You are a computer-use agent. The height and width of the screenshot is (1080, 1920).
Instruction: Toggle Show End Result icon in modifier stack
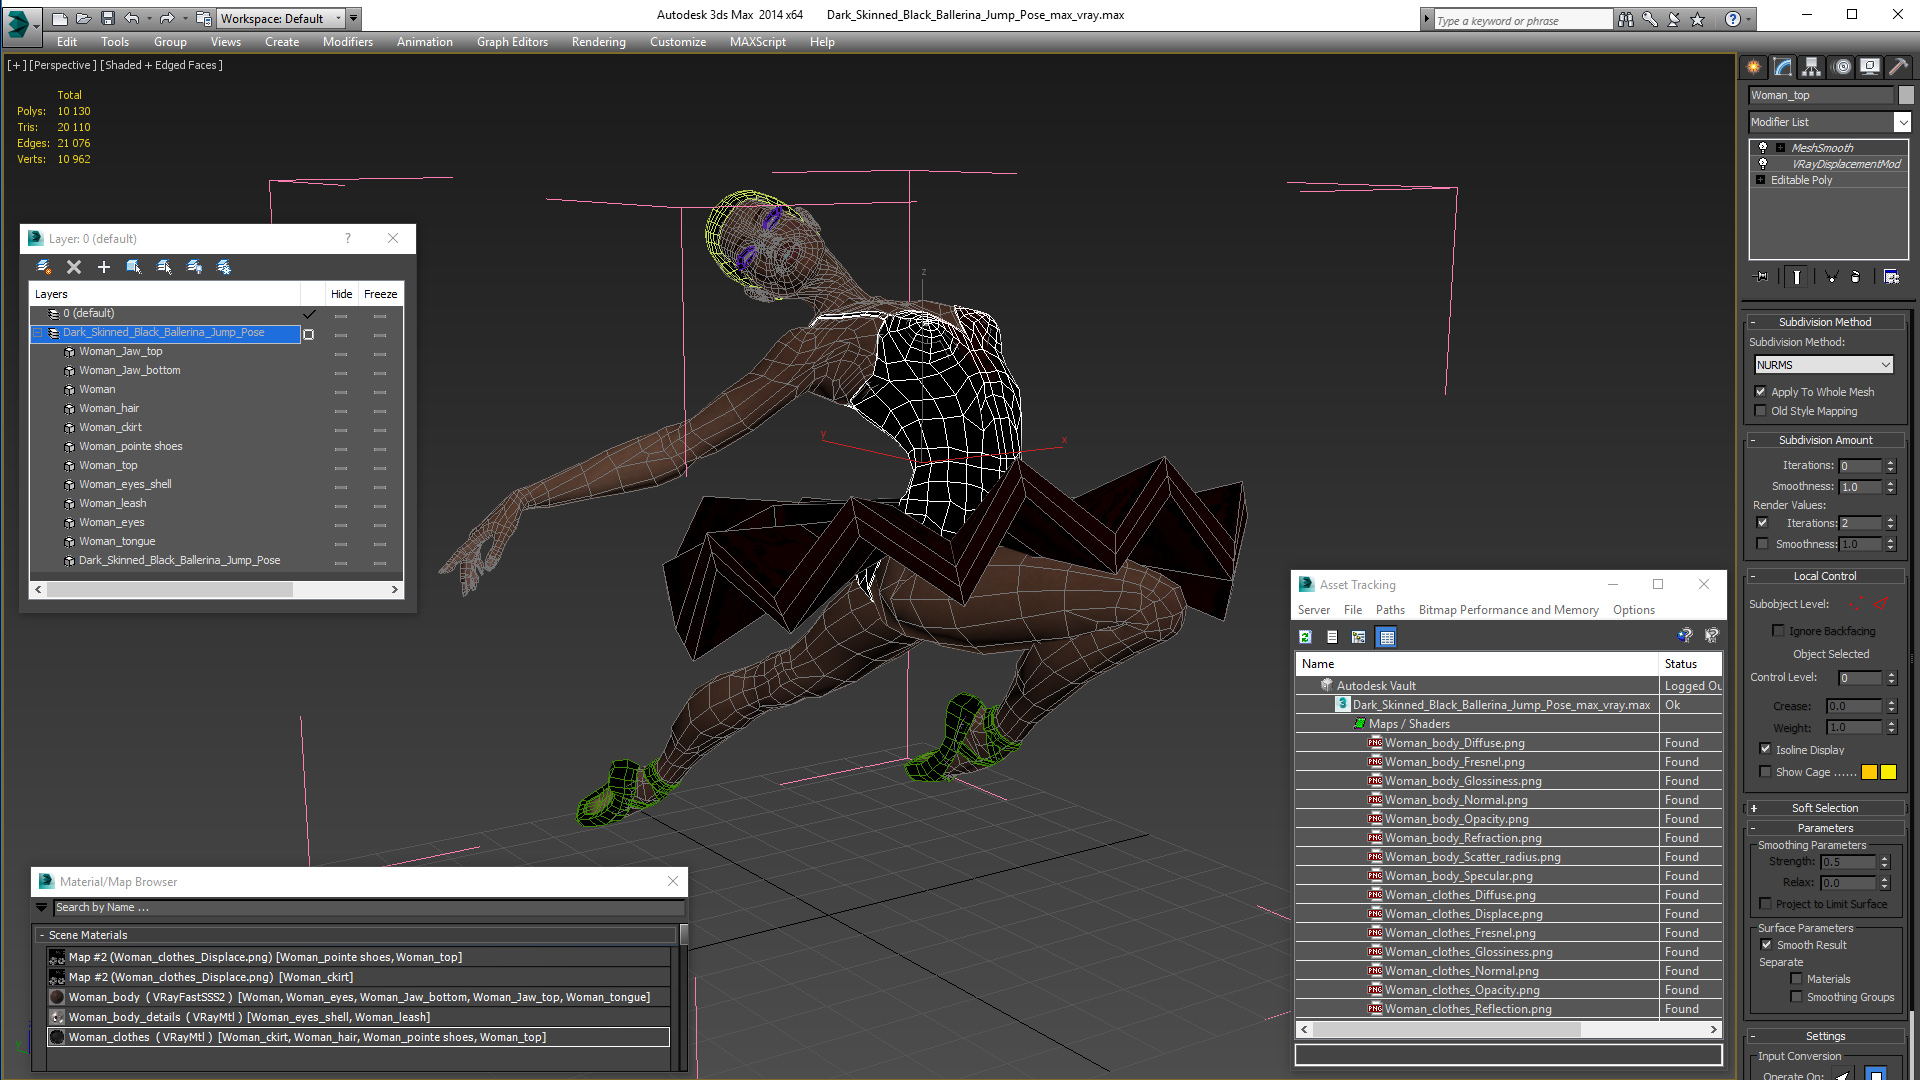click(1797, 277)
